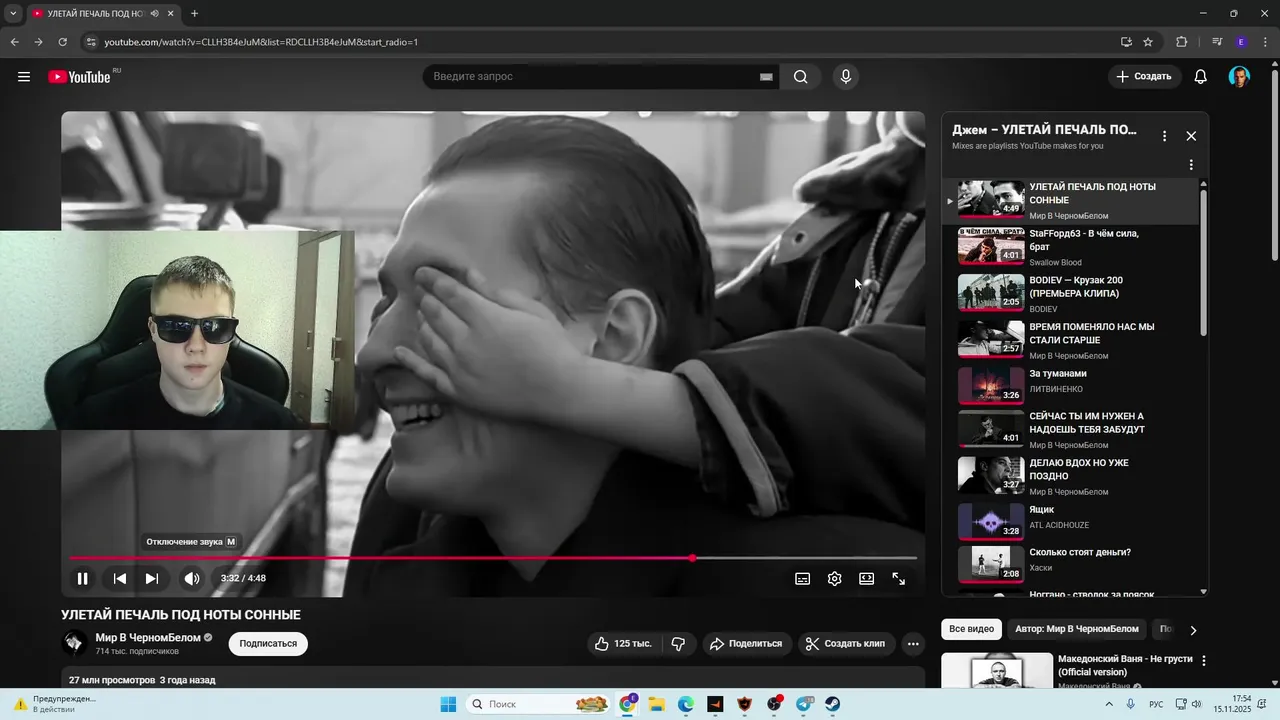Skip to the previous video

click(119, 578)
